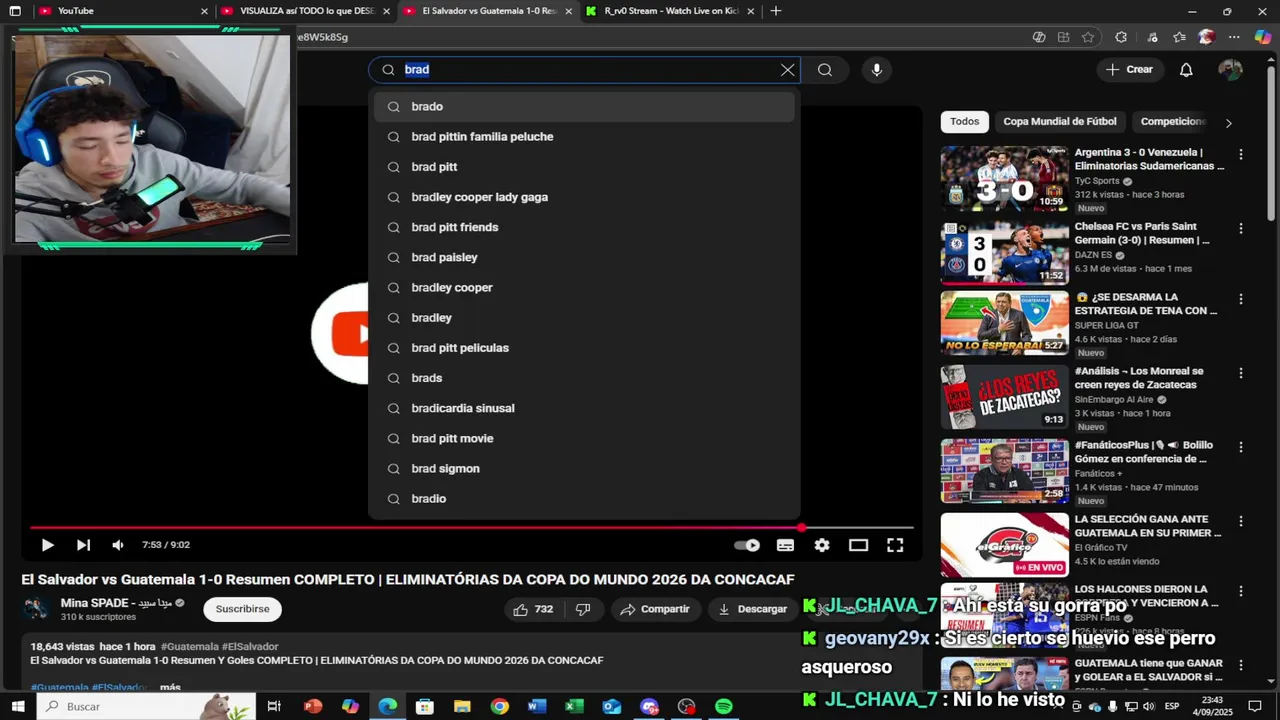The width and height of the screenshot is (1280, 720).
Task: Select the Copa Mundial de Fútbol chip
Action: (x=1060, y=122)
